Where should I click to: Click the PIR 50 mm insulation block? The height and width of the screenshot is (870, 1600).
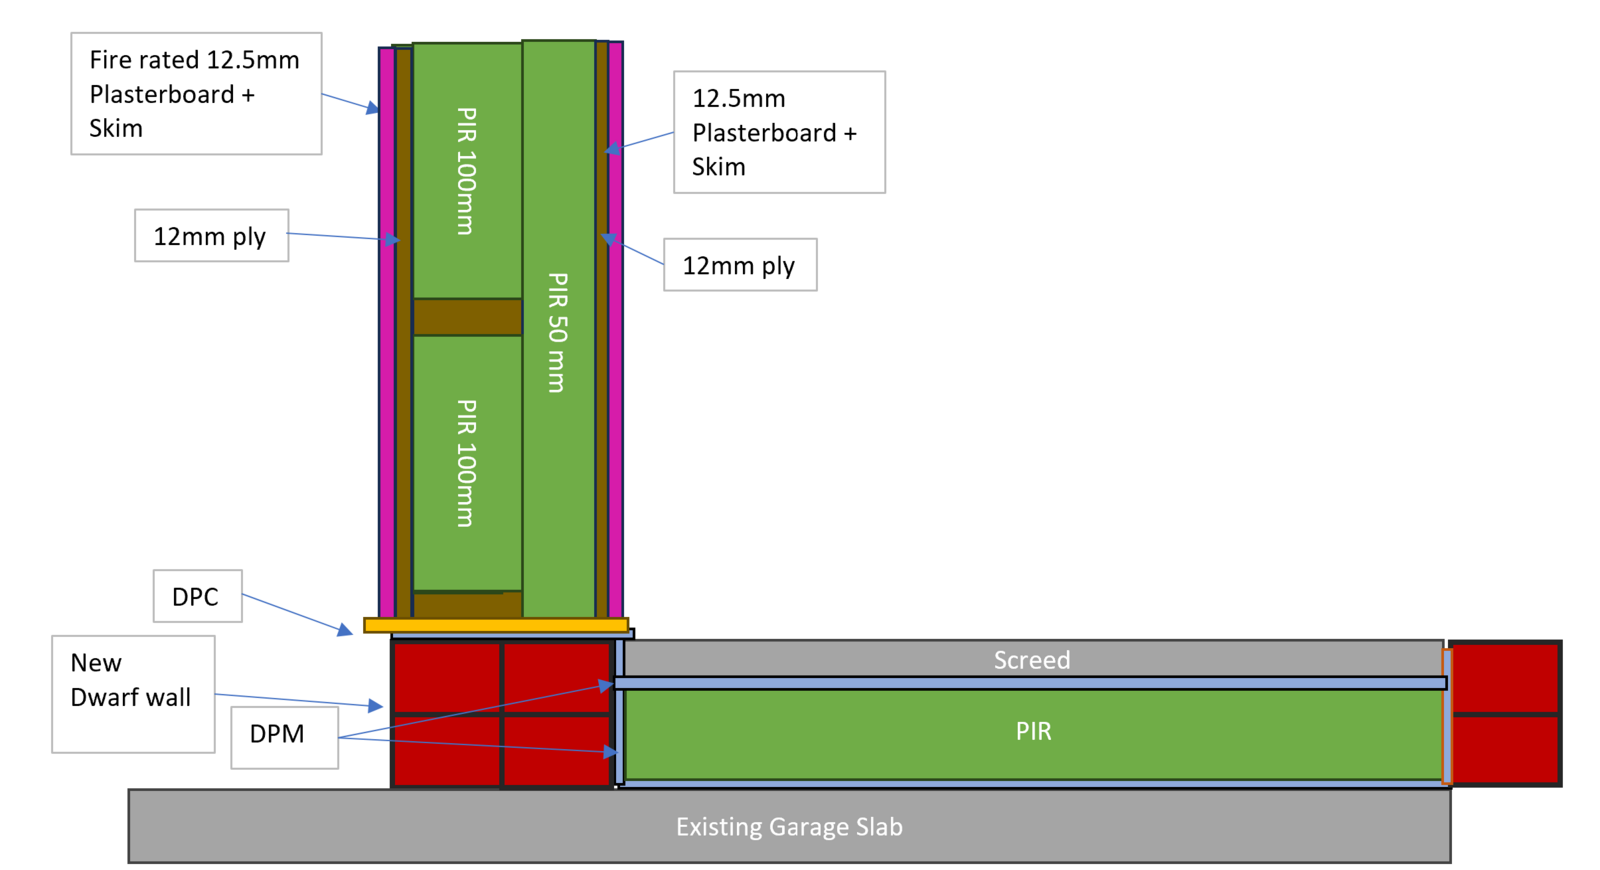[x=558, y=330]
